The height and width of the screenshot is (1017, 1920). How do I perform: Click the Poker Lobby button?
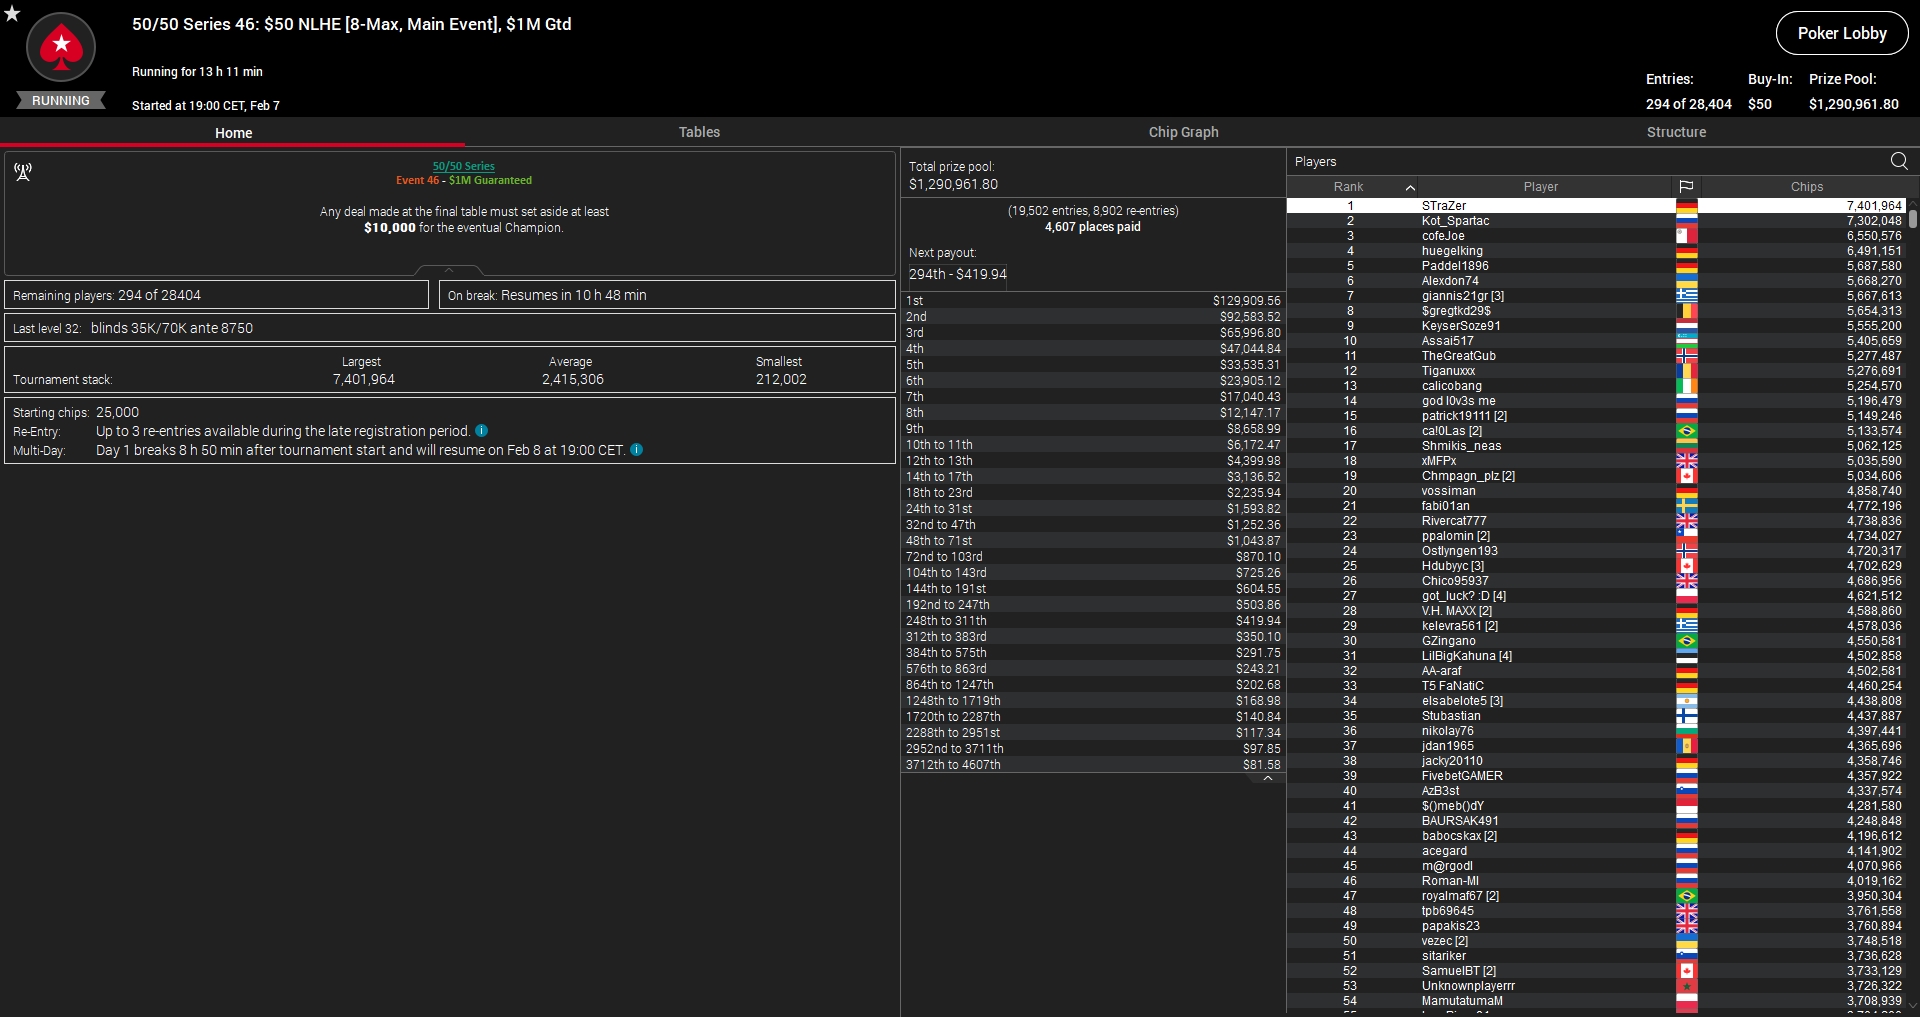coord(1841,33)
